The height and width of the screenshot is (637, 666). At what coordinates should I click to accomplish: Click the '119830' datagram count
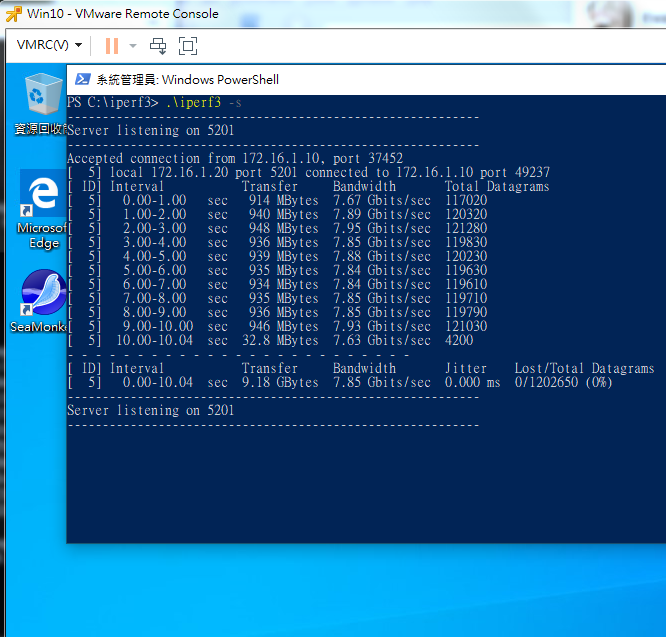[x=466, y=242]
